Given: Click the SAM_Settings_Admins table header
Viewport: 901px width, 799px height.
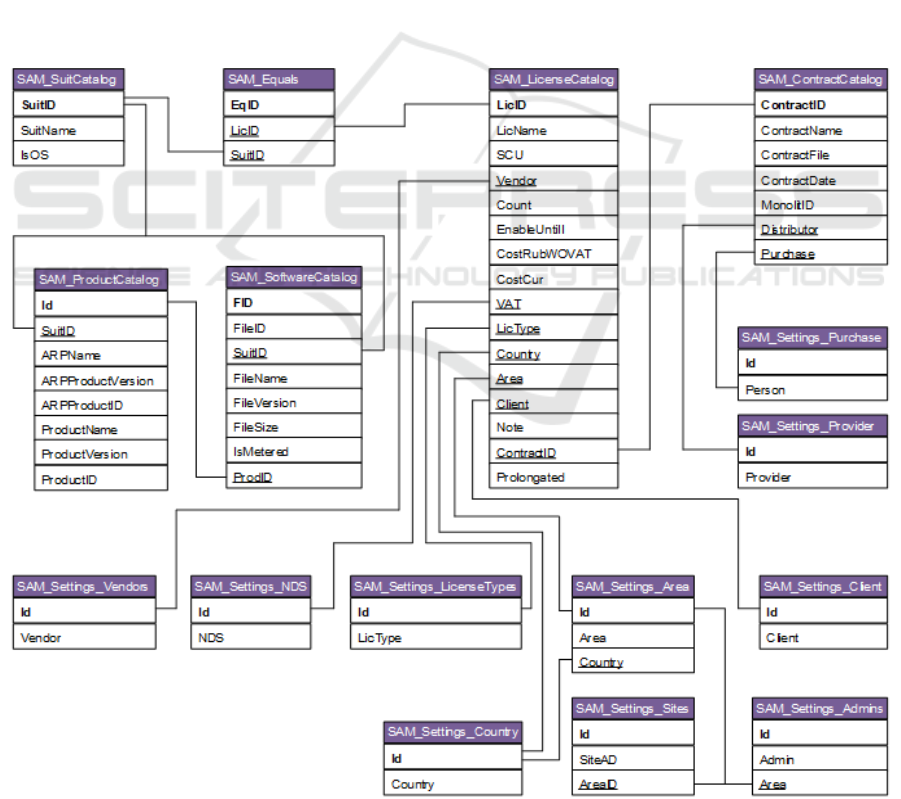Looking at the screenshot, I should coord(820,709).
